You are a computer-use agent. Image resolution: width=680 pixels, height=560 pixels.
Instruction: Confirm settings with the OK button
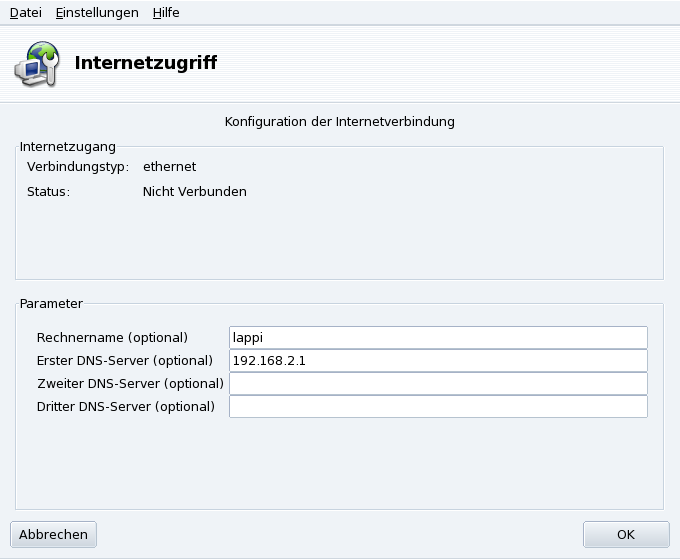tap(626, 534)
